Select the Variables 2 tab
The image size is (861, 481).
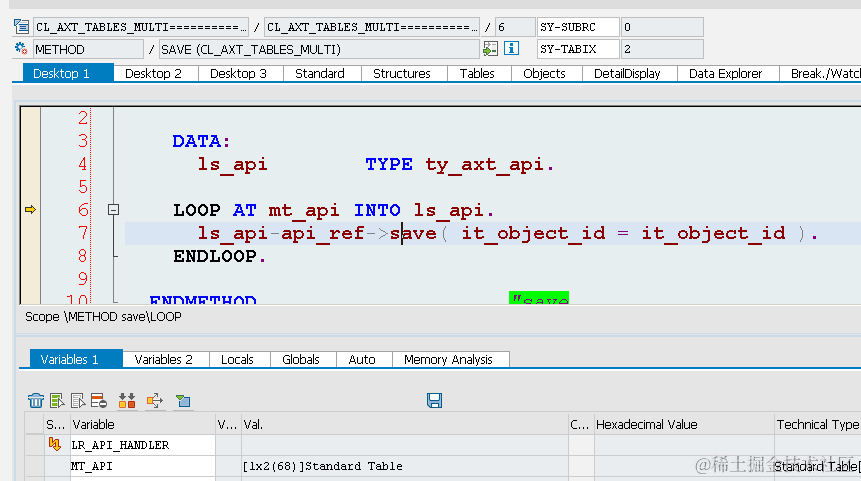point(166,359)
